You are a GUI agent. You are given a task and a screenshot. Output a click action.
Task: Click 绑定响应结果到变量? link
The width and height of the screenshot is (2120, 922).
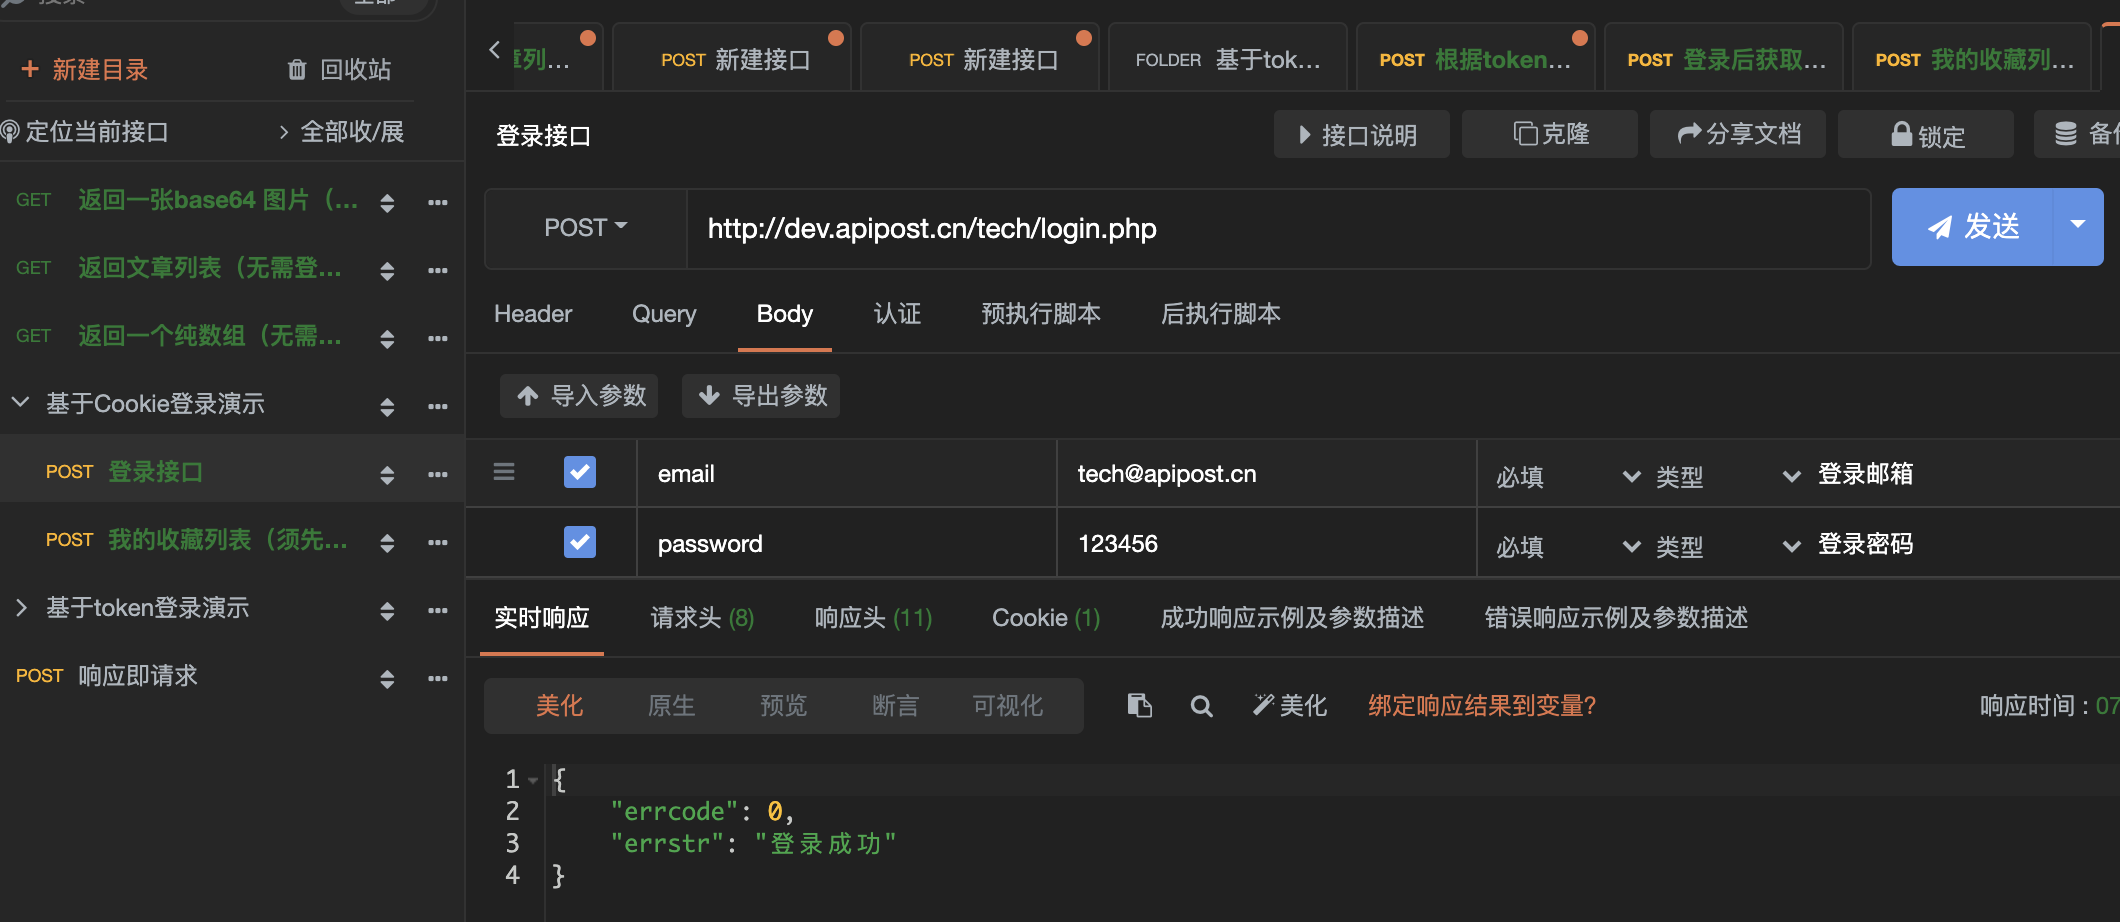click(1481, 706)
